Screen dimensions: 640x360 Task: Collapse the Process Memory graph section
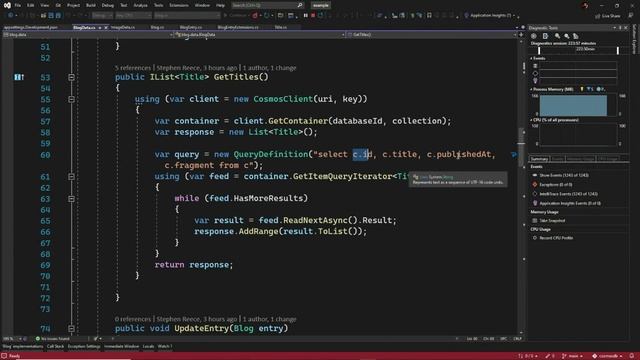click(531, 89)
